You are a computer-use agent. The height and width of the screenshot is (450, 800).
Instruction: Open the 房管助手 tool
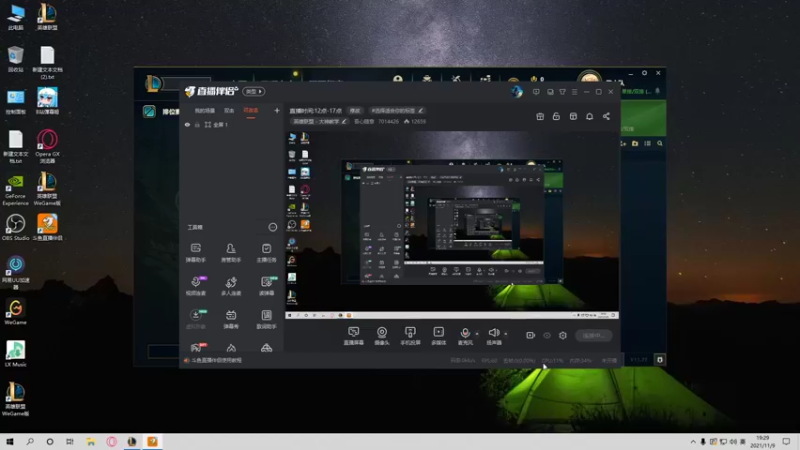click(x=231, y=253)
